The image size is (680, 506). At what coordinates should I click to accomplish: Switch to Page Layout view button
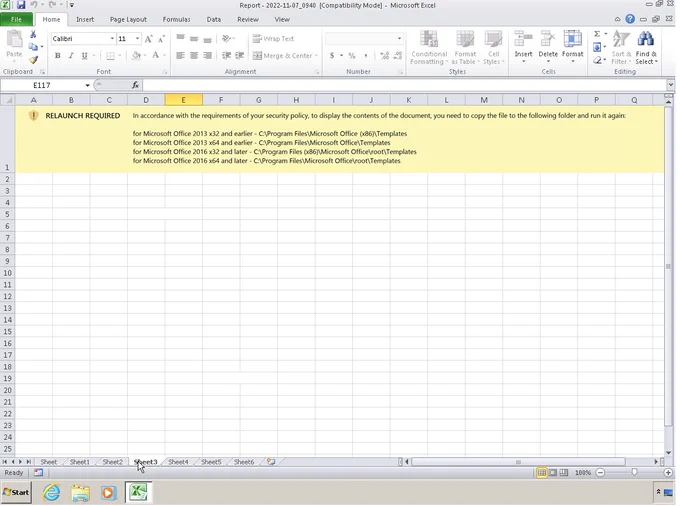[x=553, y=473]
